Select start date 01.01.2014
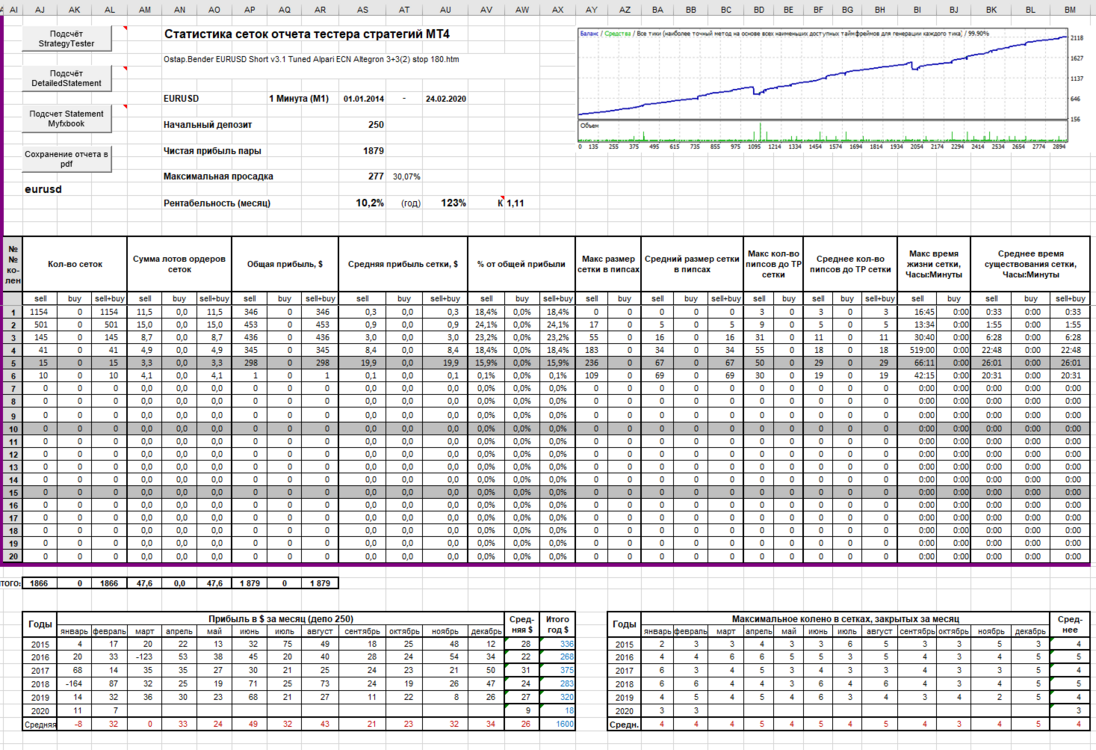Image resolution: width=1096 pixels, height=750 pixels. 363,99
